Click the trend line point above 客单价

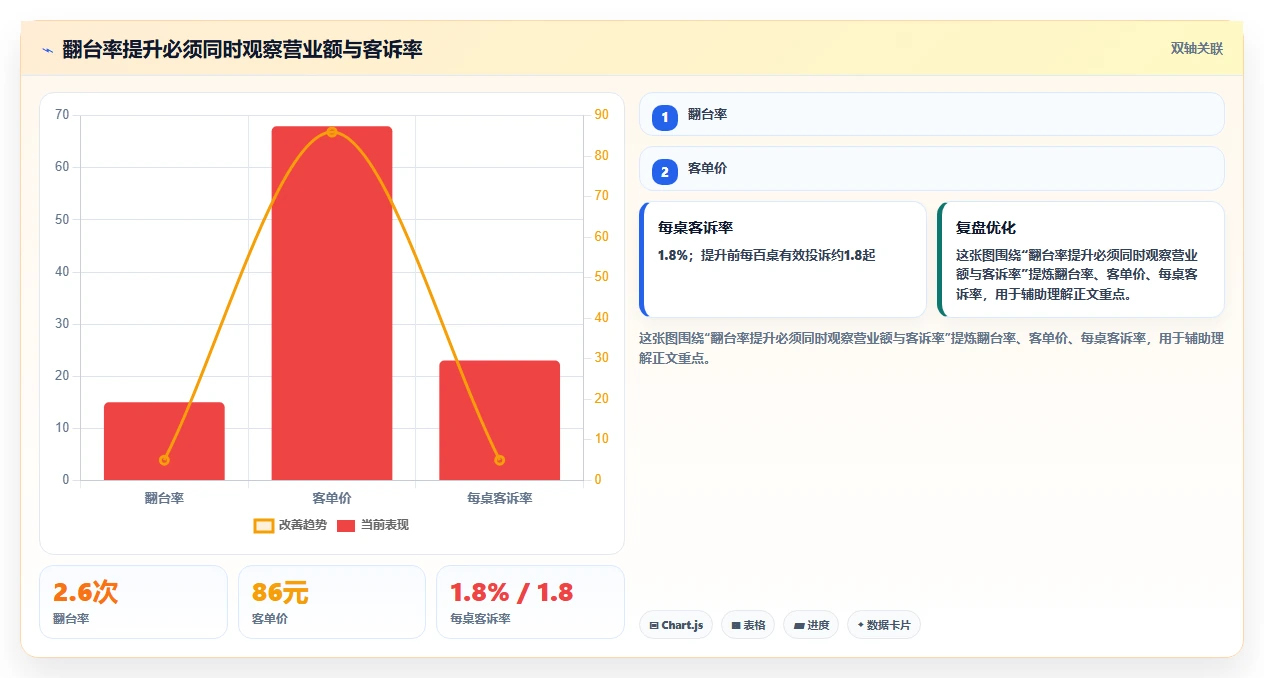pyautogui.click(x=332, y=132)
